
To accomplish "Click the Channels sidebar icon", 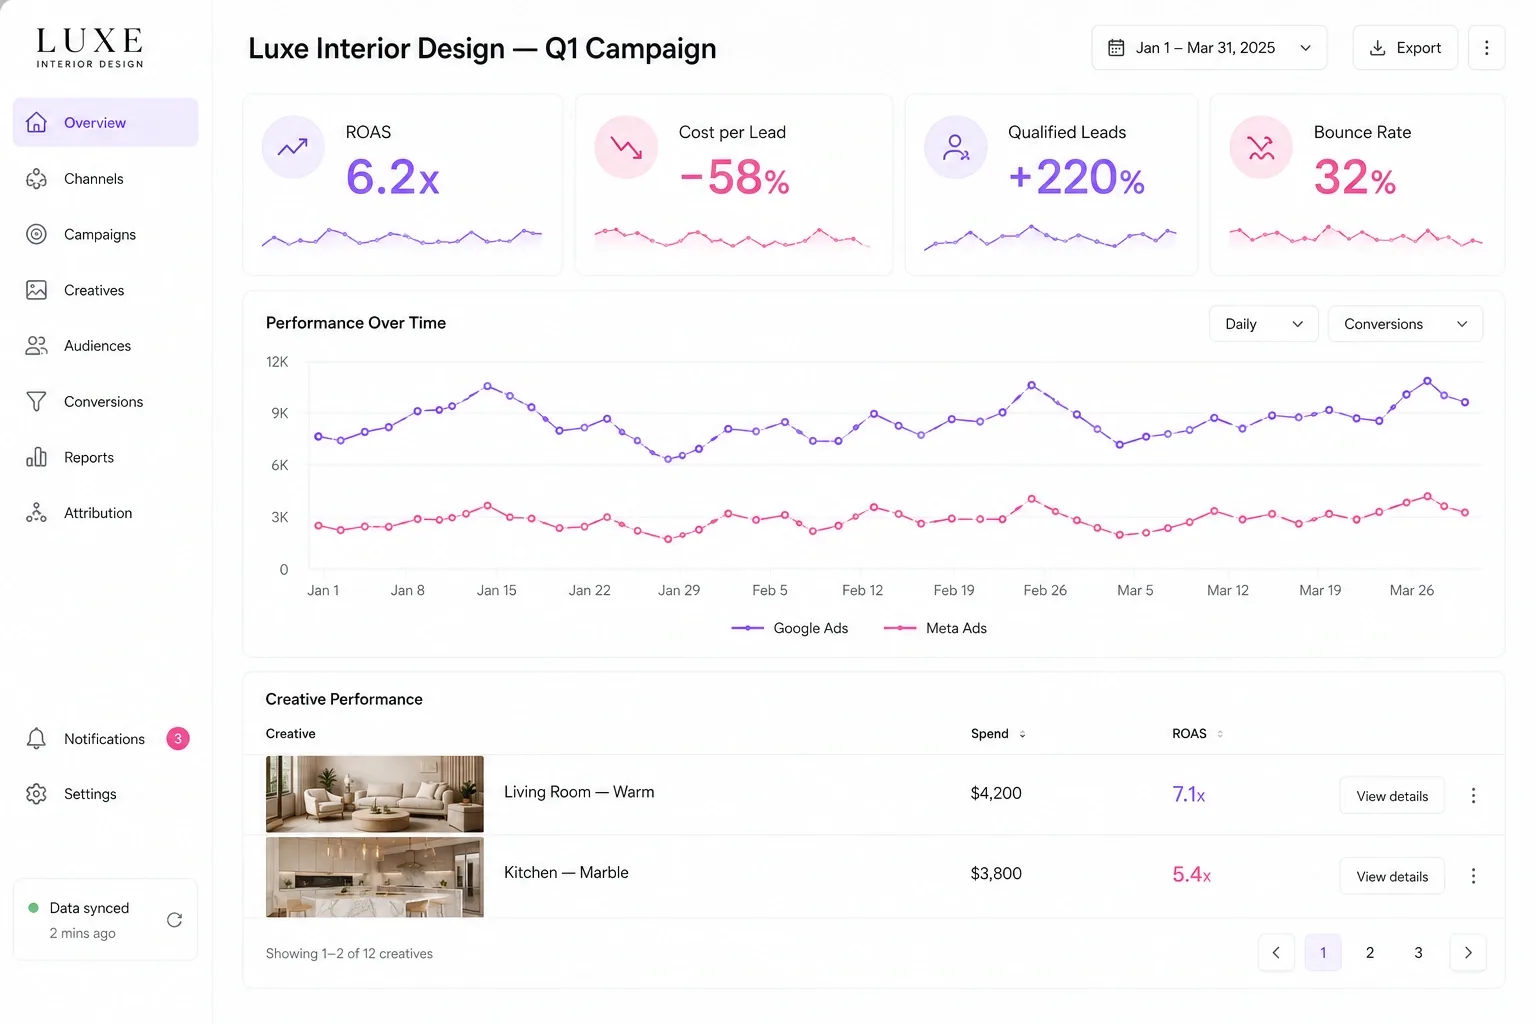I will click(x=37, y=178).
